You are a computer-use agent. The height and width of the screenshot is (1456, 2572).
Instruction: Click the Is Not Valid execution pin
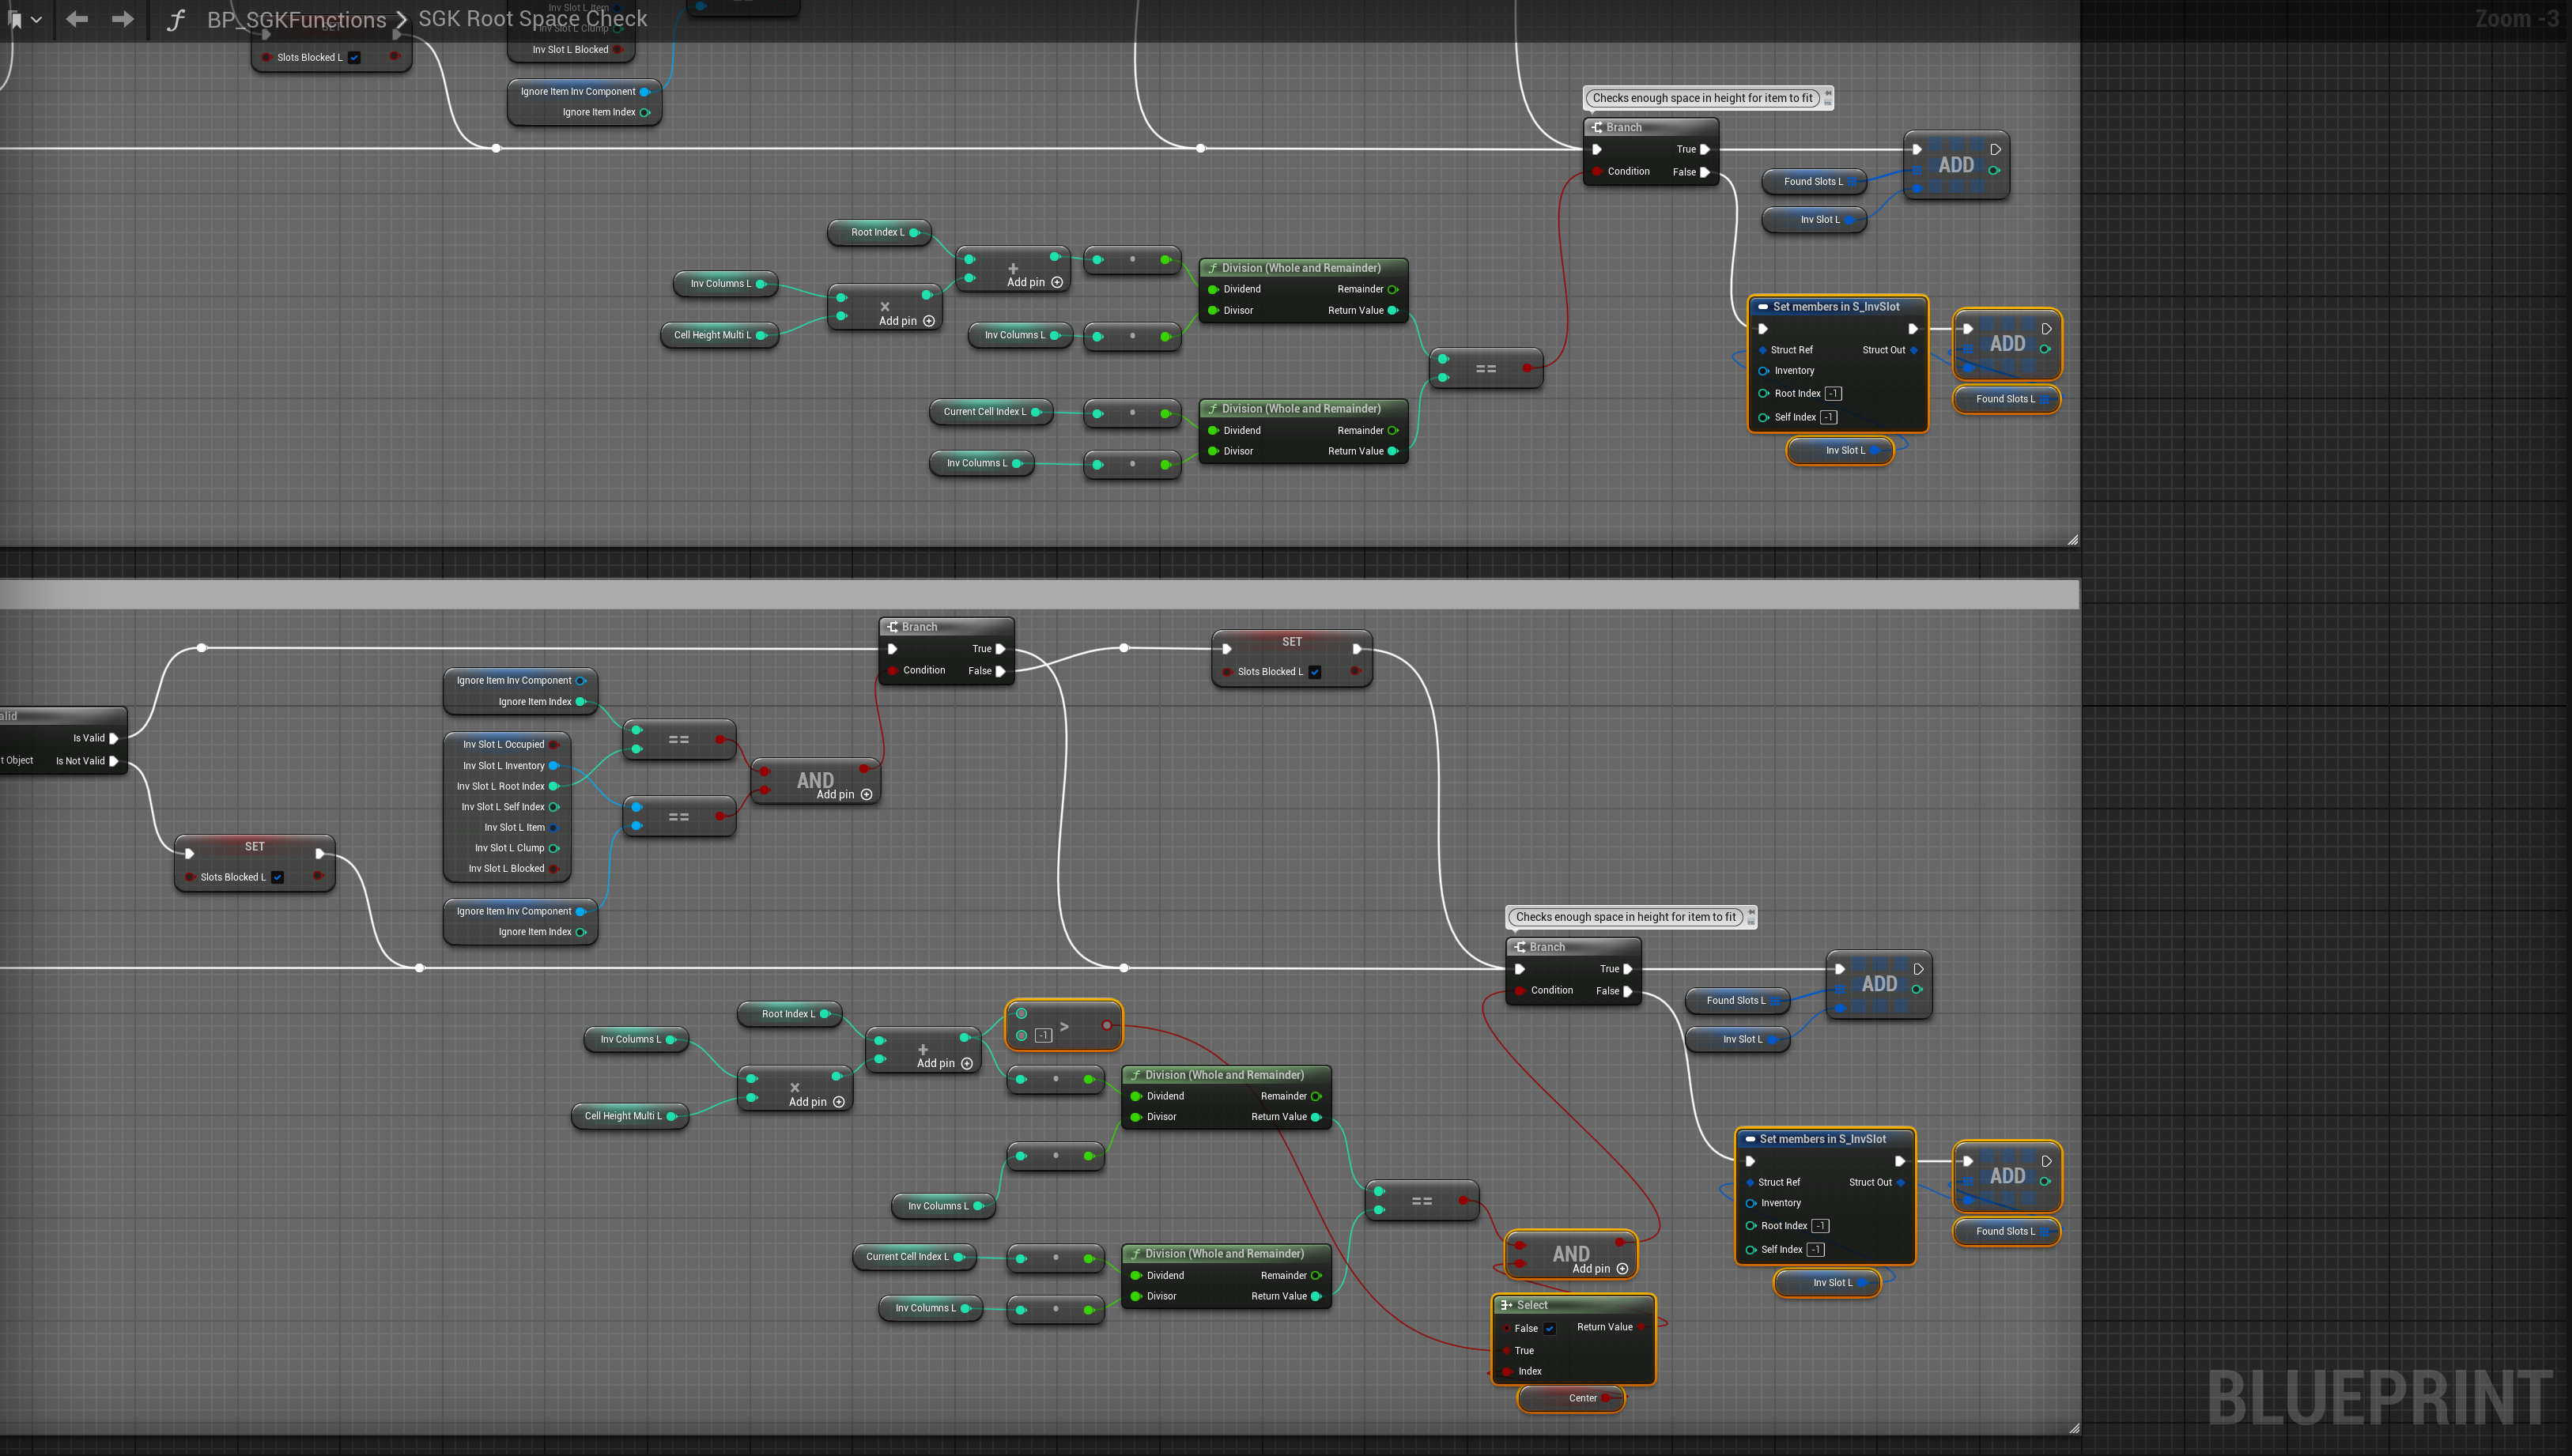[113, 761]
